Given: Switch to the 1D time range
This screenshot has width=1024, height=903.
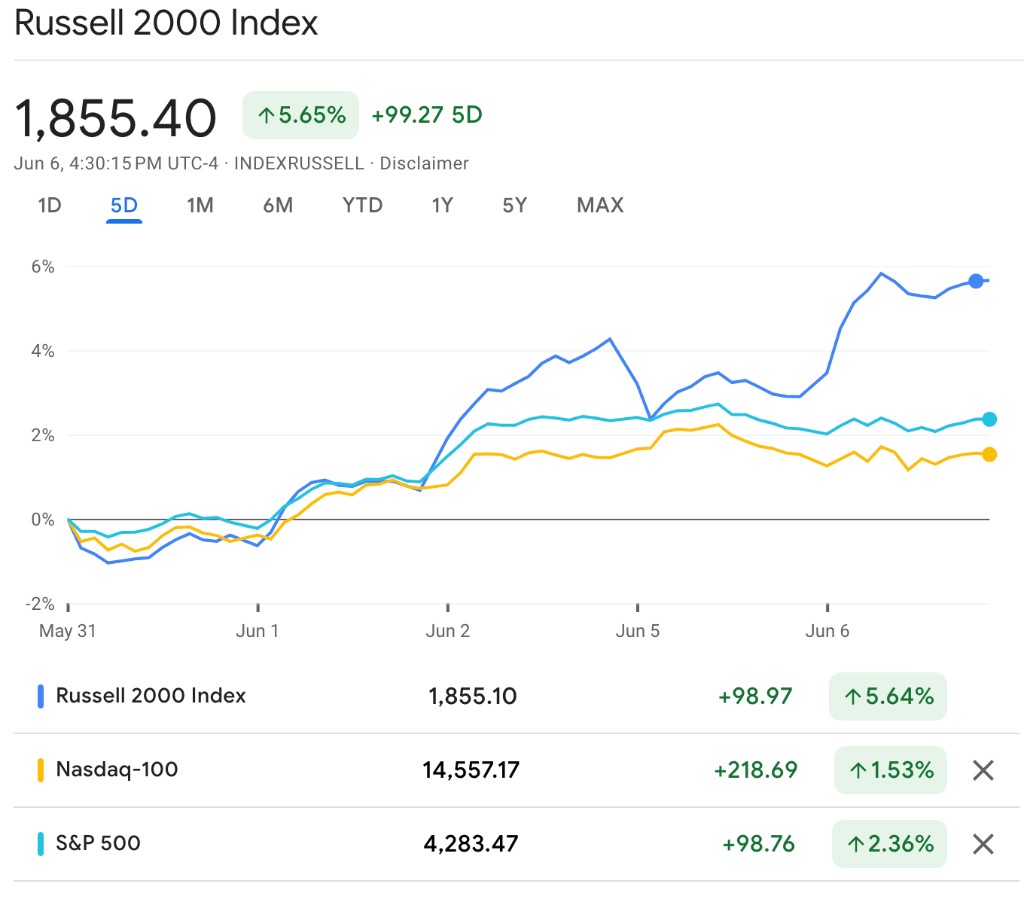Looking at the screenshot, I should click(49, 205).
